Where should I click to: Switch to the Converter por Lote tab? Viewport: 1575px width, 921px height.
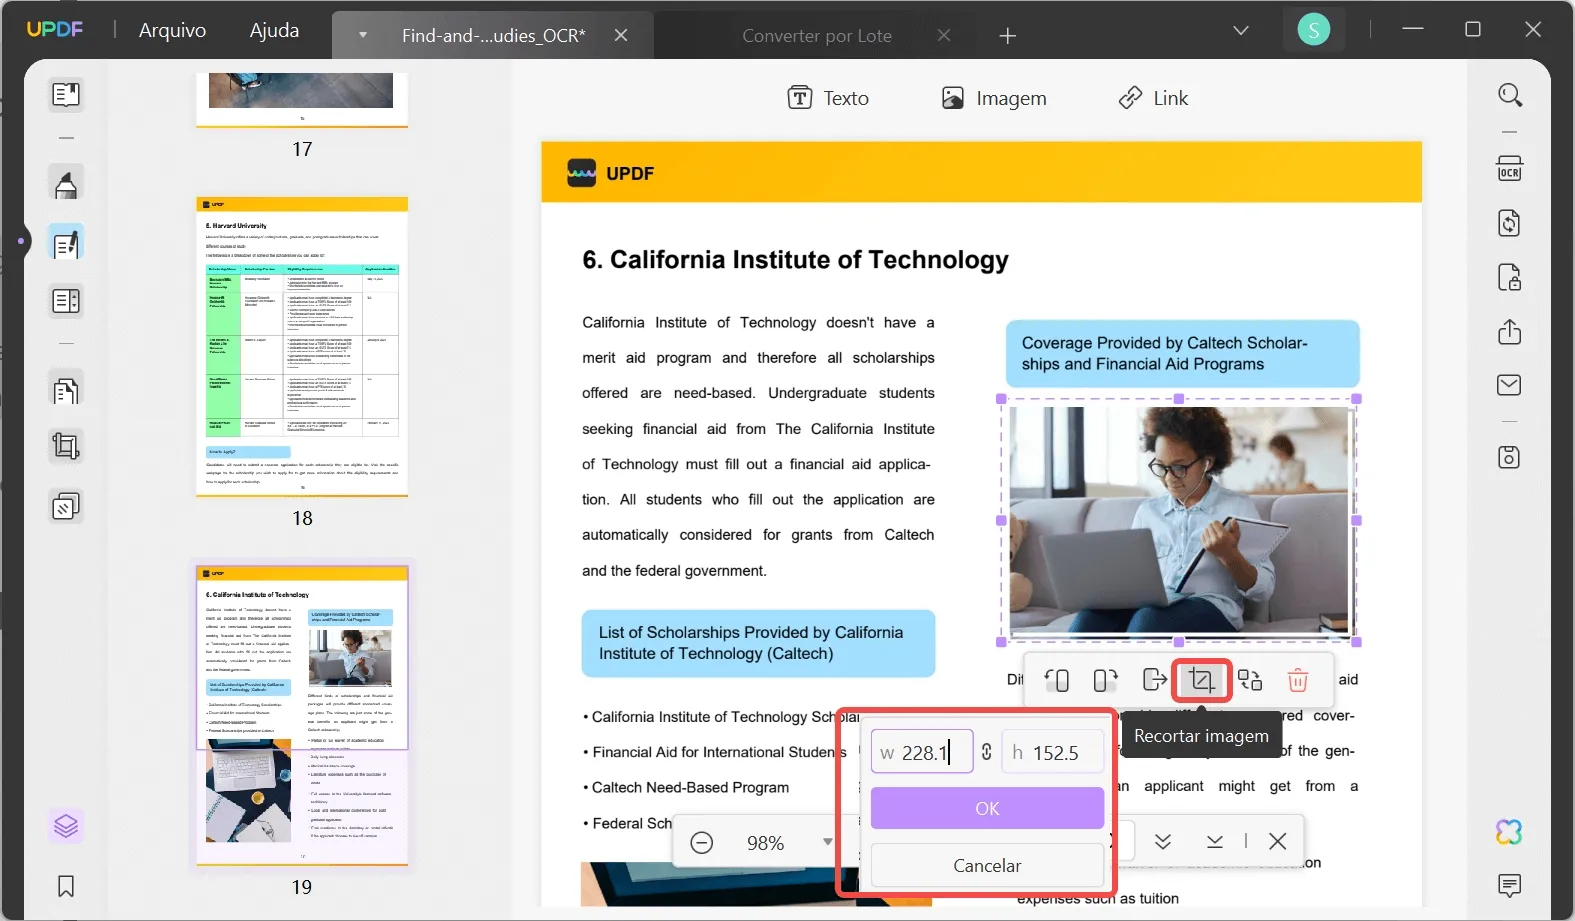816,36
